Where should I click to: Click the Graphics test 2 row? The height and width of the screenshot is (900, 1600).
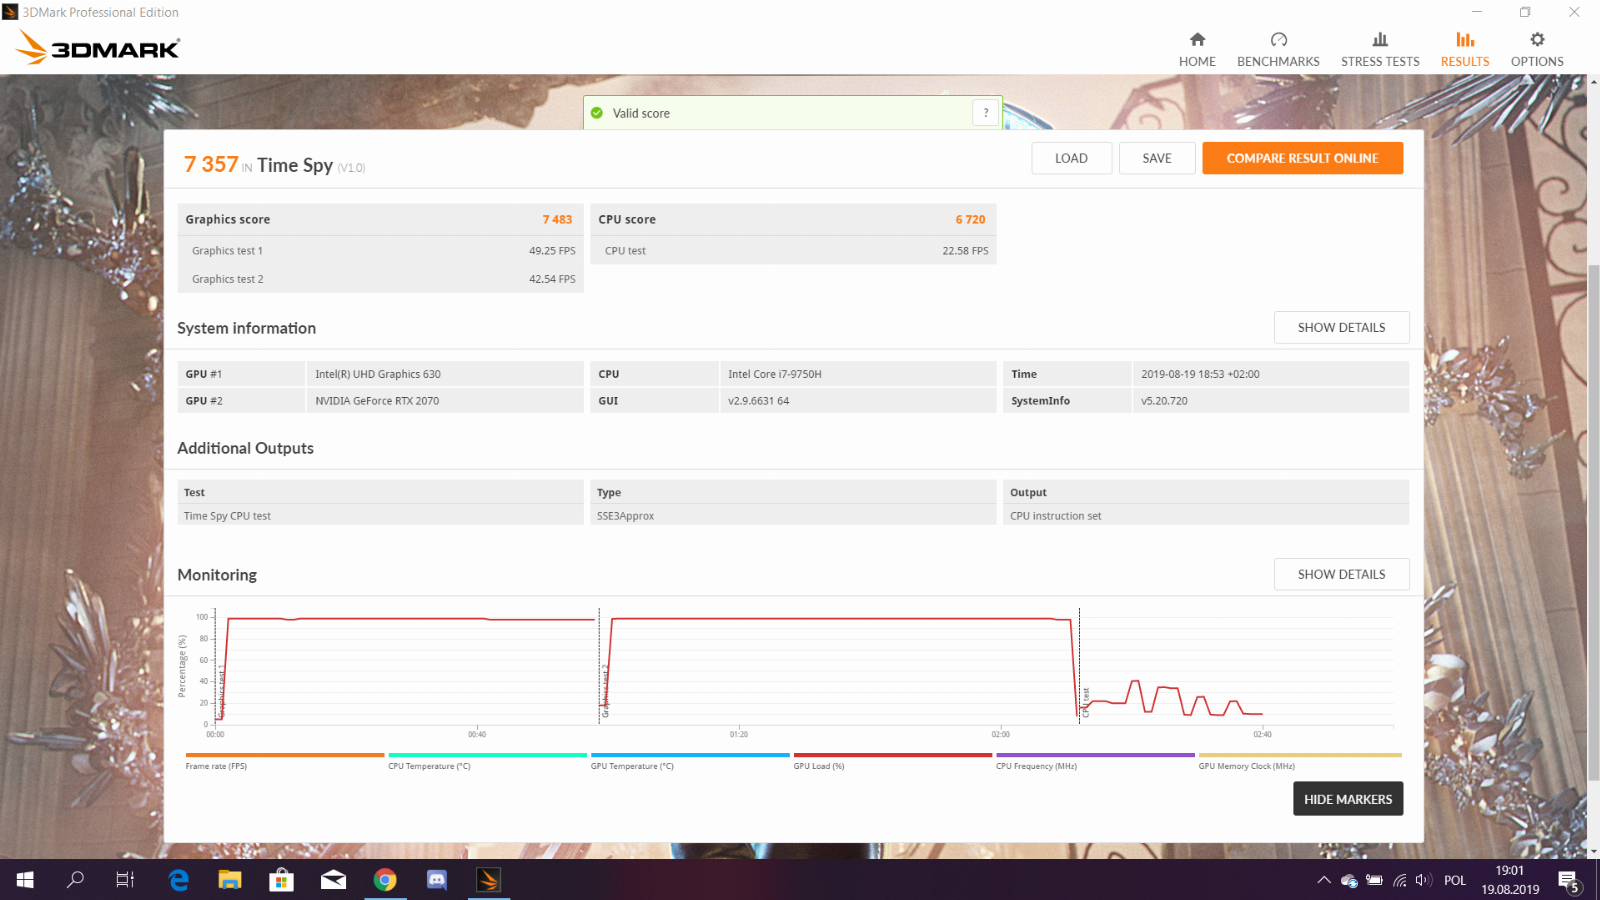[x=381, y=279]
